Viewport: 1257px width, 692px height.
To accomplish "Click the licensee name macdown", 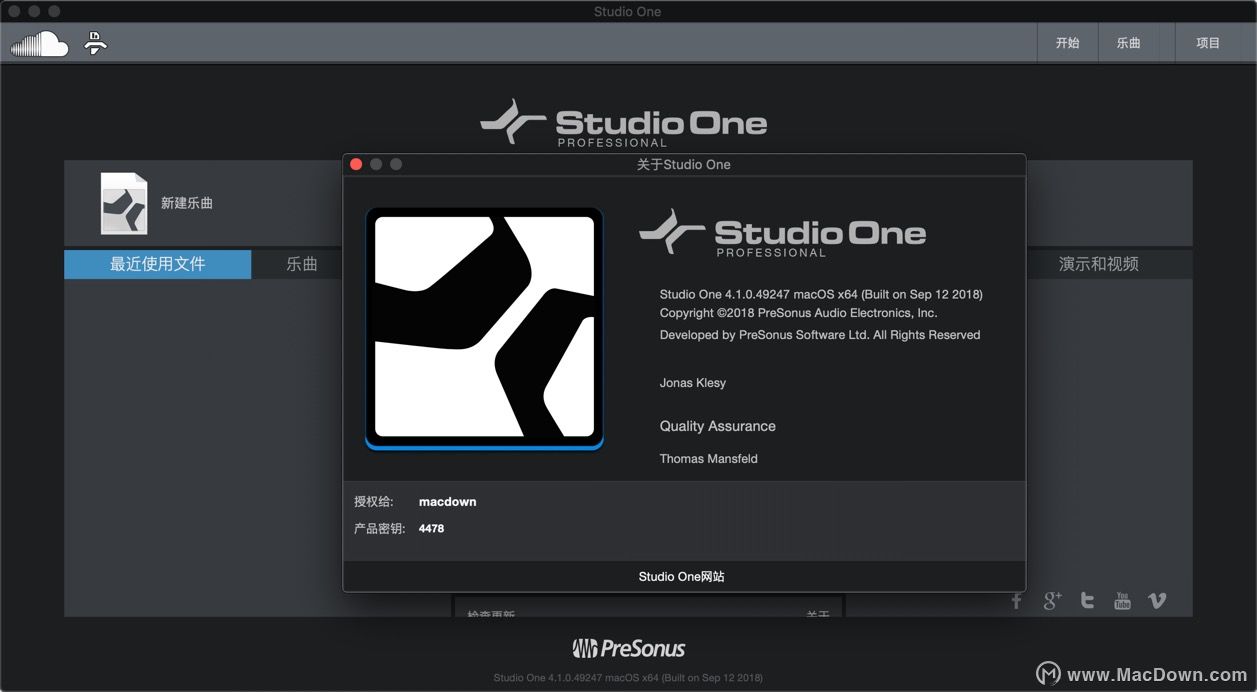I will [x=447, y=502].
